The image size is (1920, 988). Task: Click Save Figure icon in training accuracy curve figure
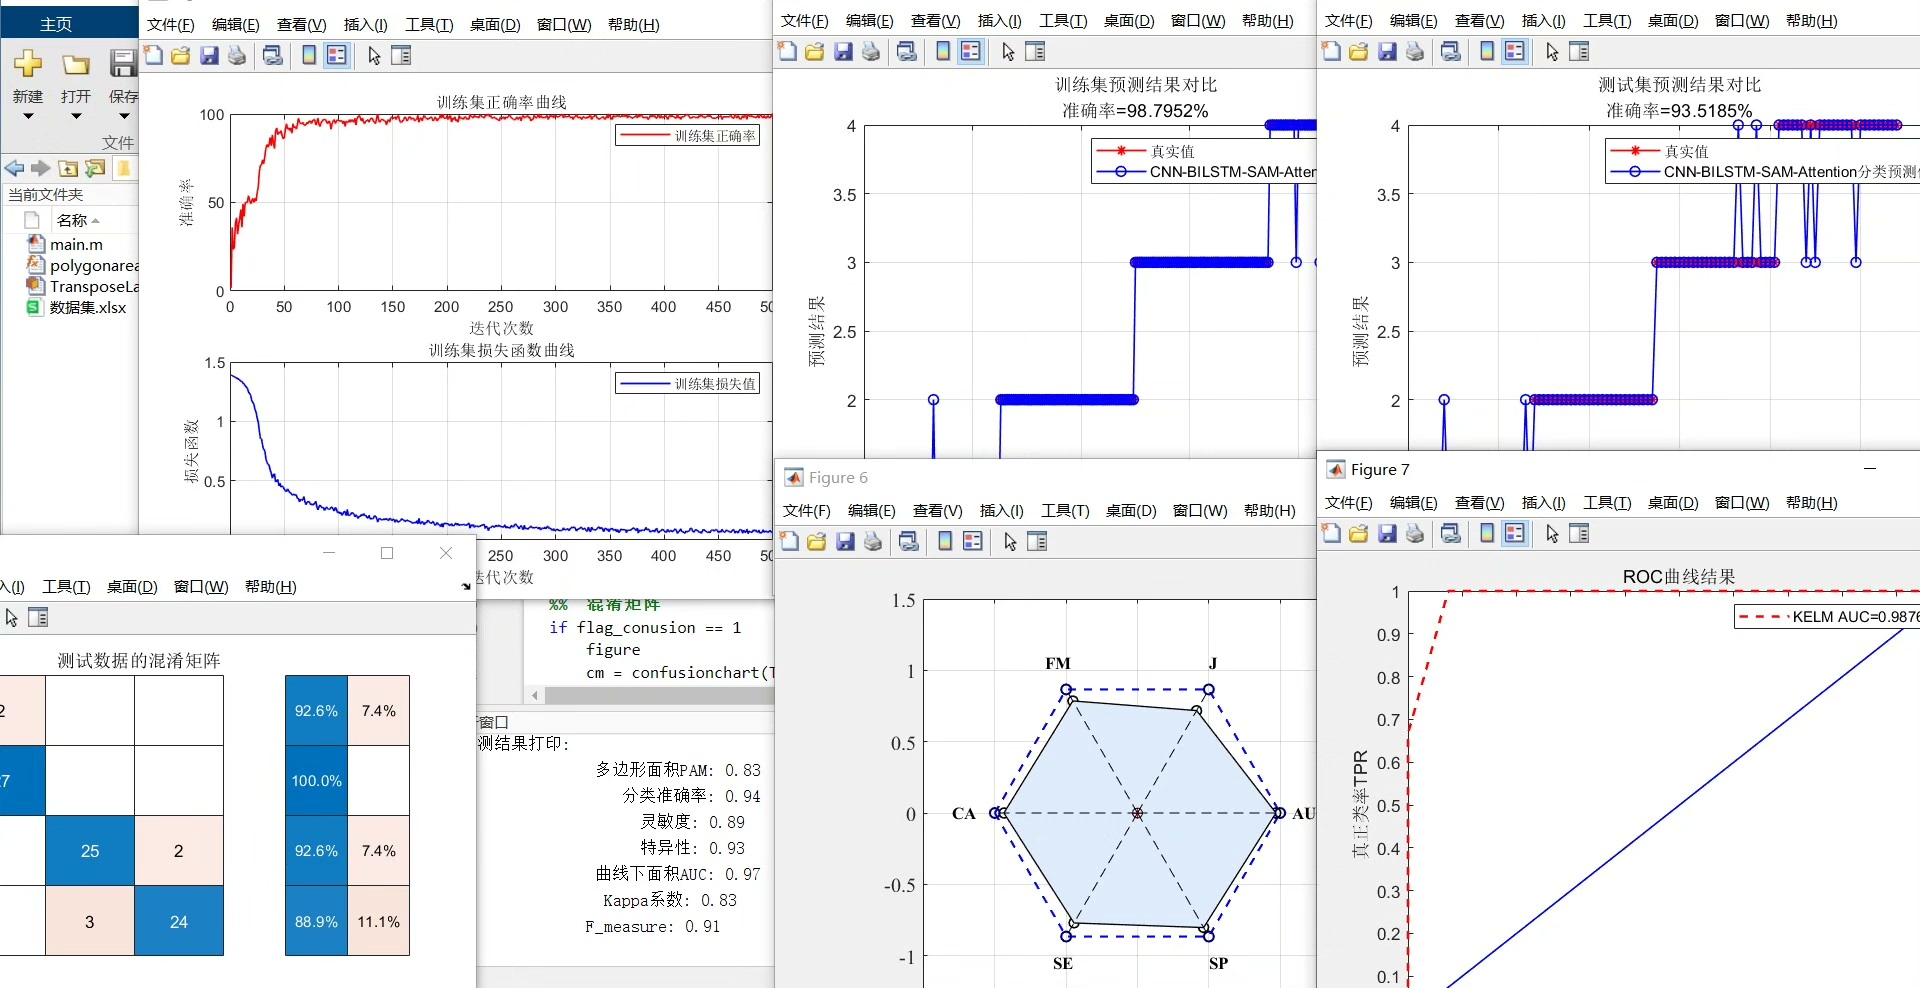(x=209, y=56)
